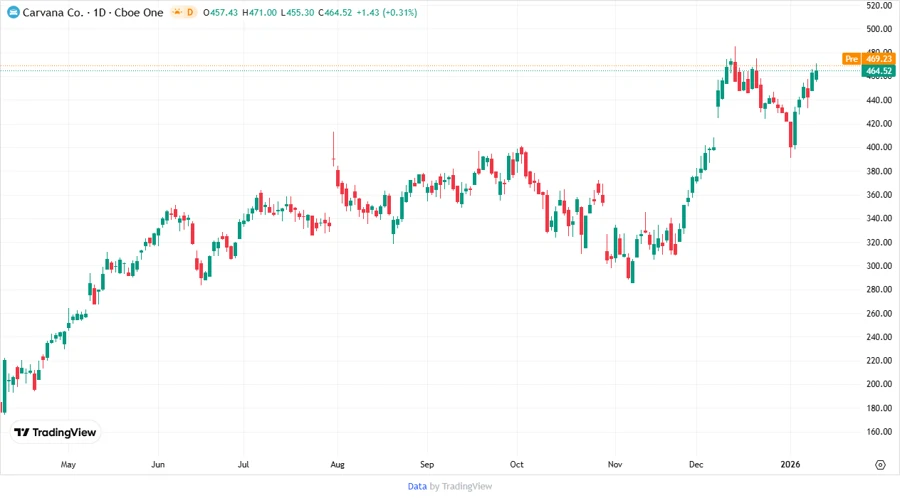Click the 400.00 price scale label
Viewport: 900px width, 498px height.
[879, 147]
